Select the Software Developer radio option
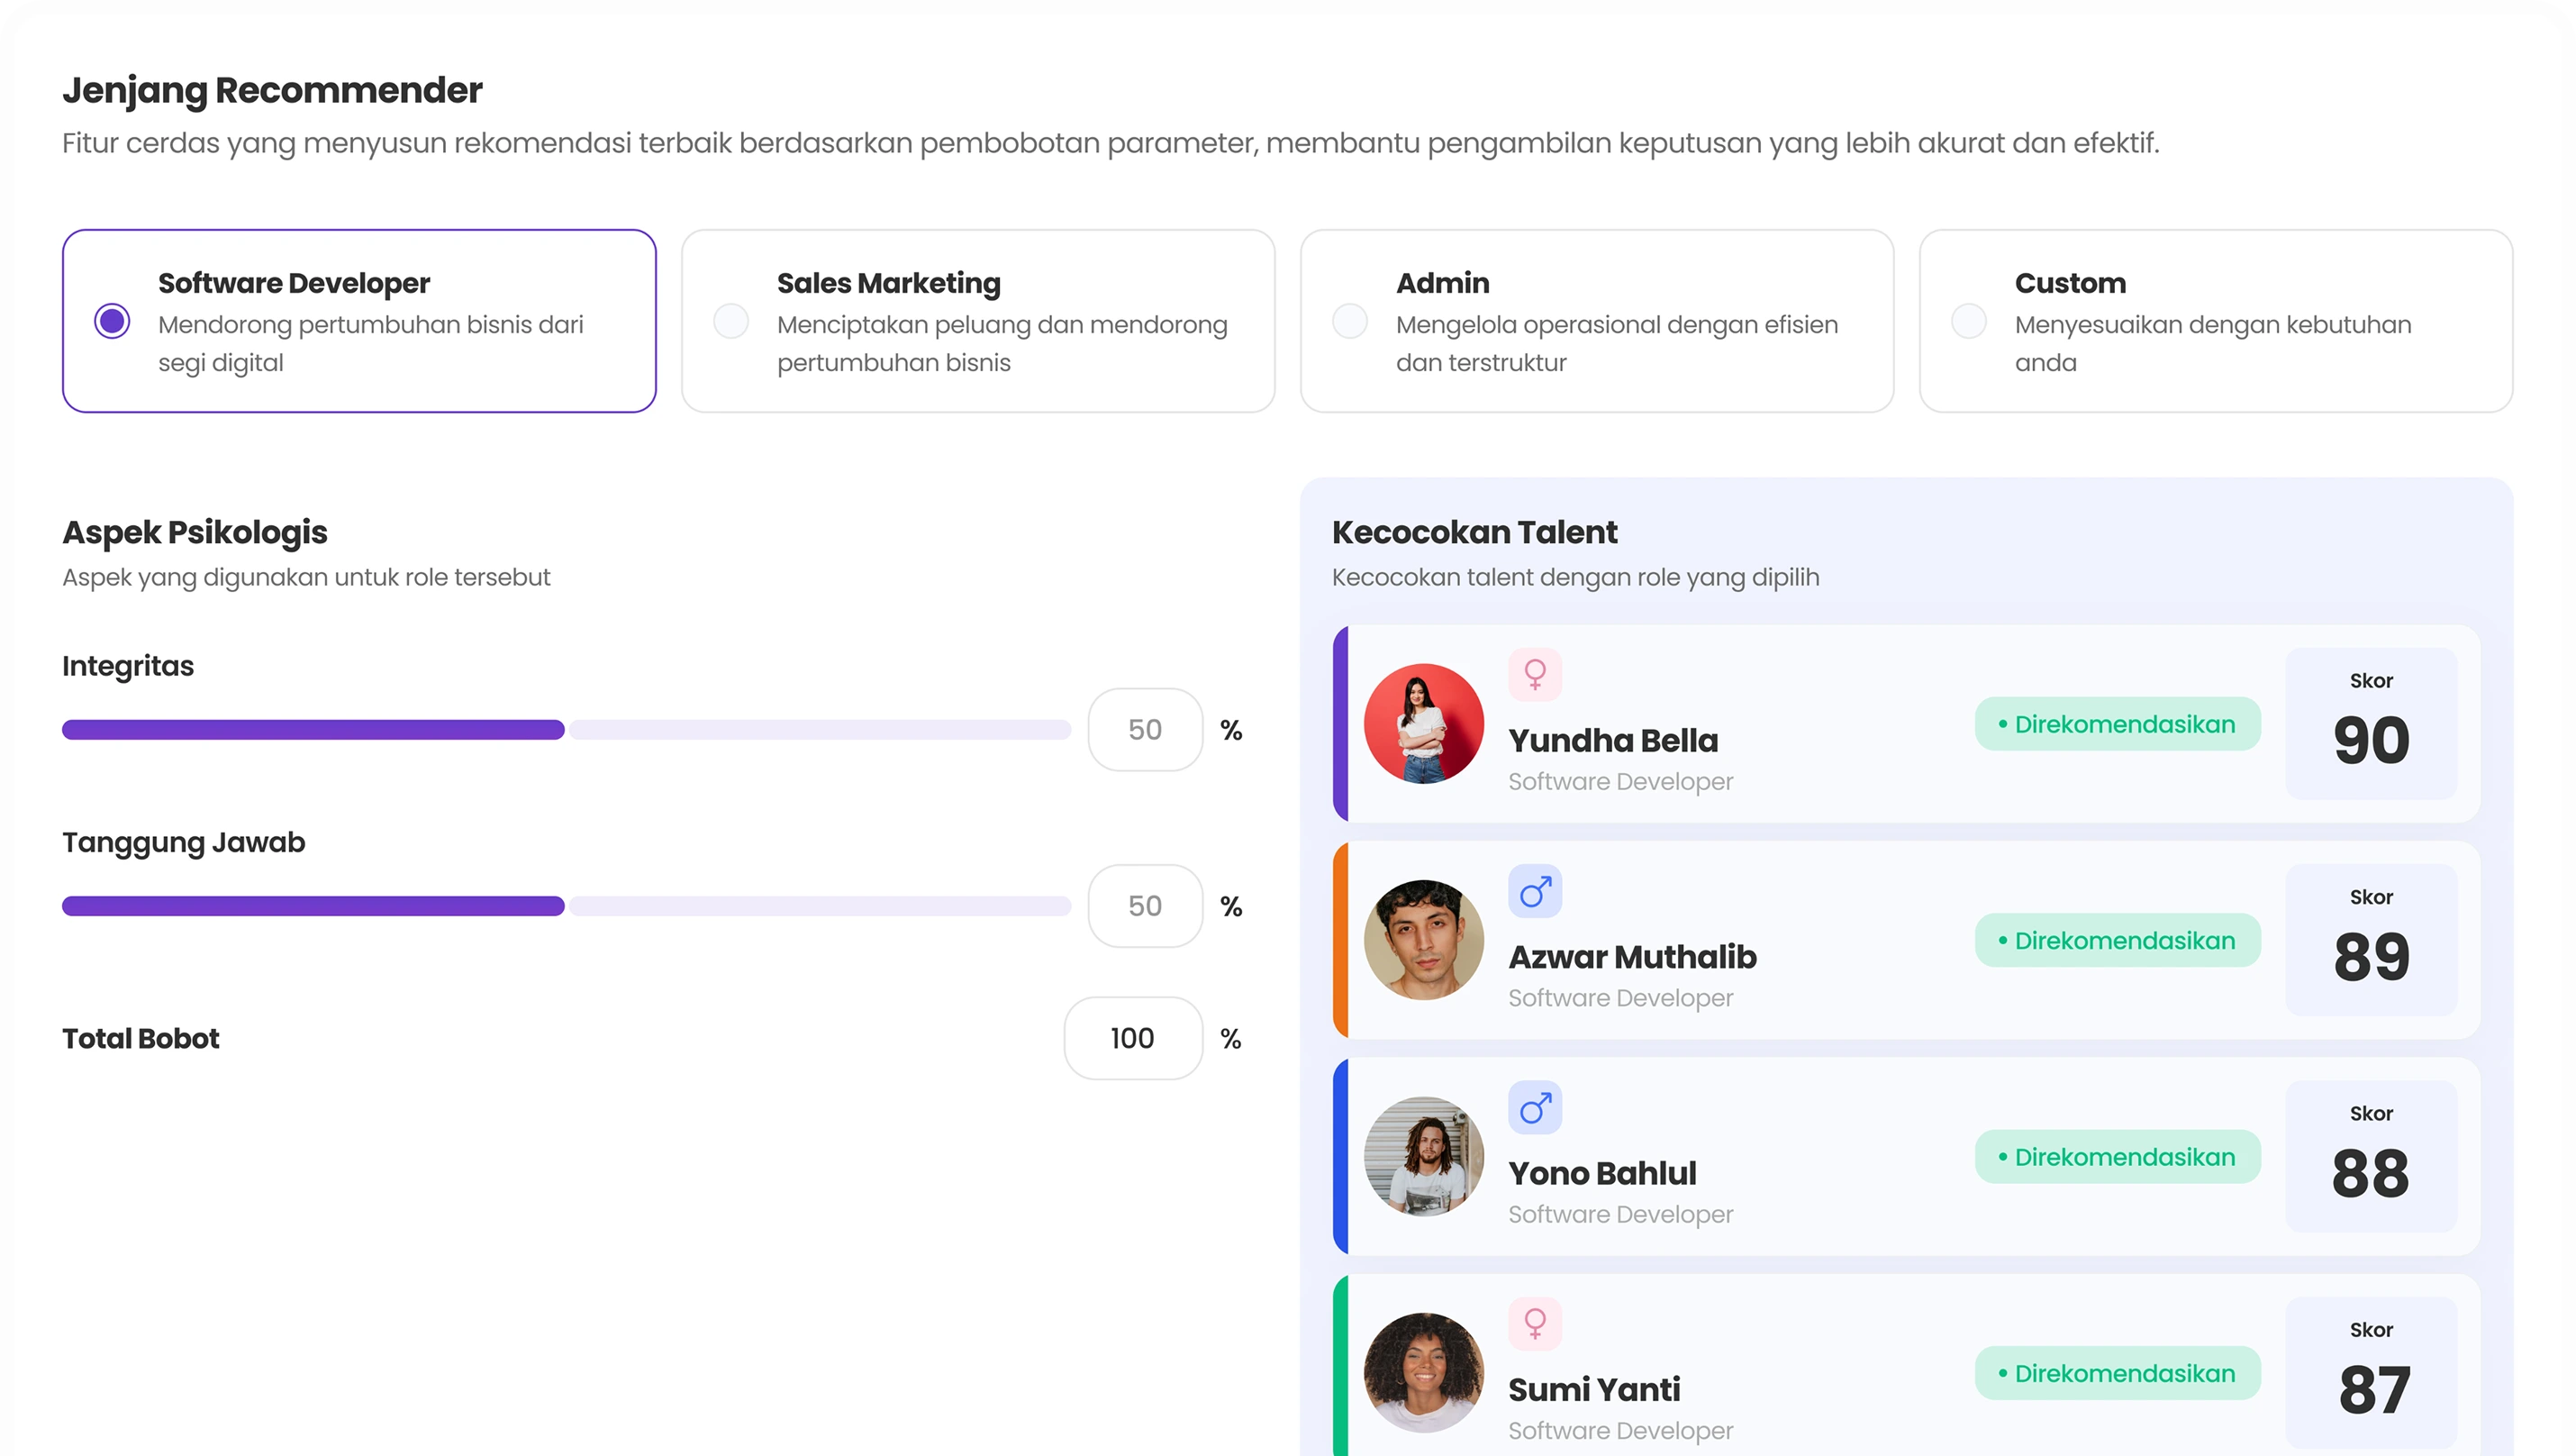 pyautogui.click(x=112, y=321)
